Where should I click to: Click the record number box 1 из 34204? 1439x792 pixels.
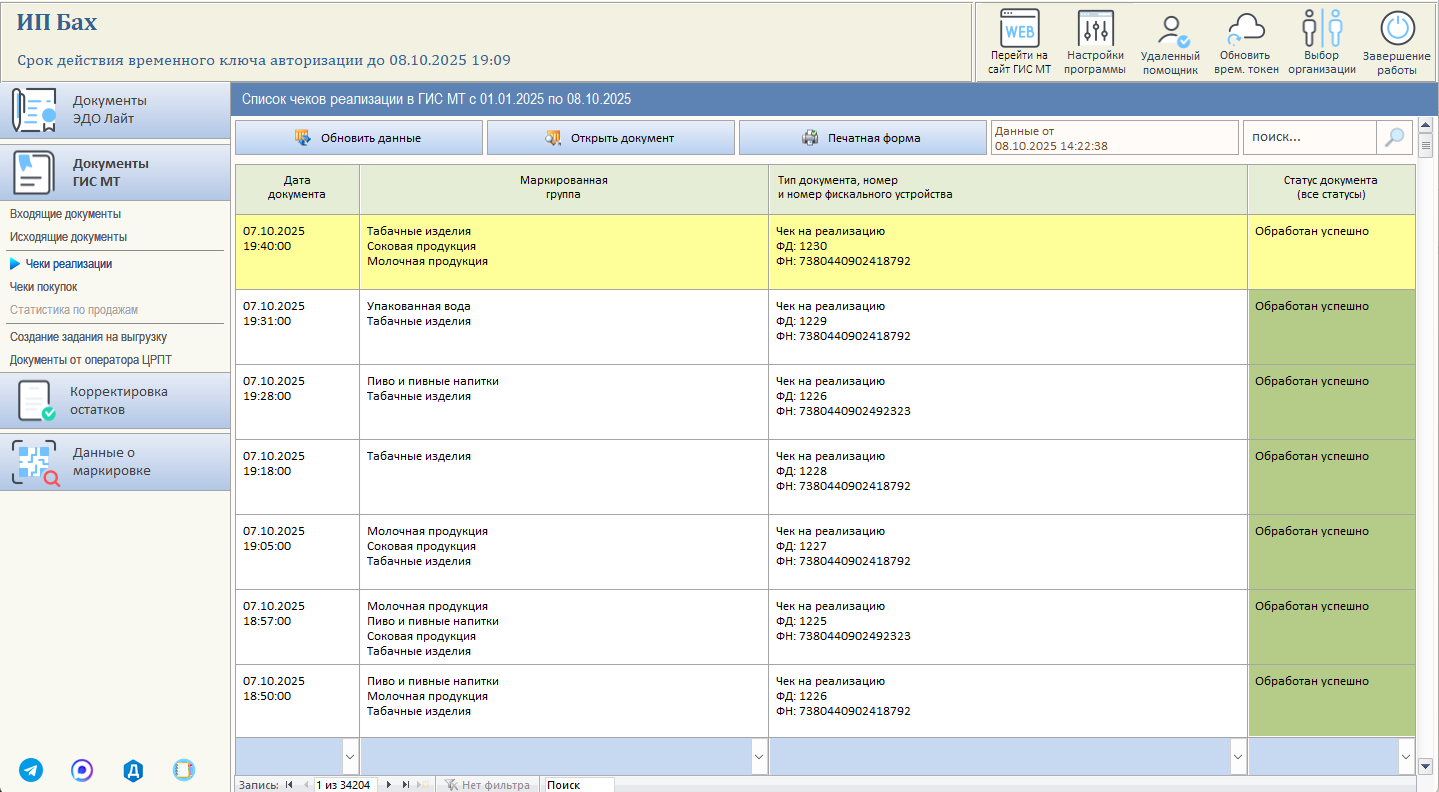345,785
